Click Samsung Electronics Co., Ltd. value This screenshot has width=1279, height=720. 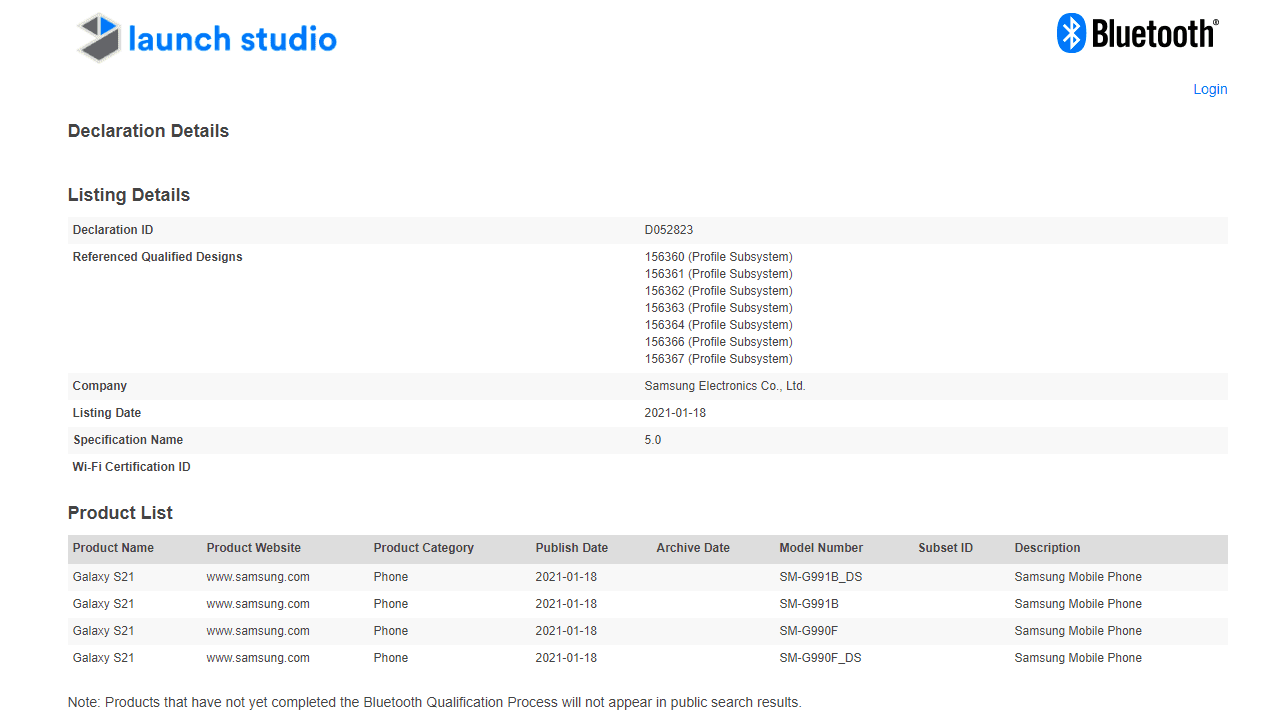click(725, 386)
